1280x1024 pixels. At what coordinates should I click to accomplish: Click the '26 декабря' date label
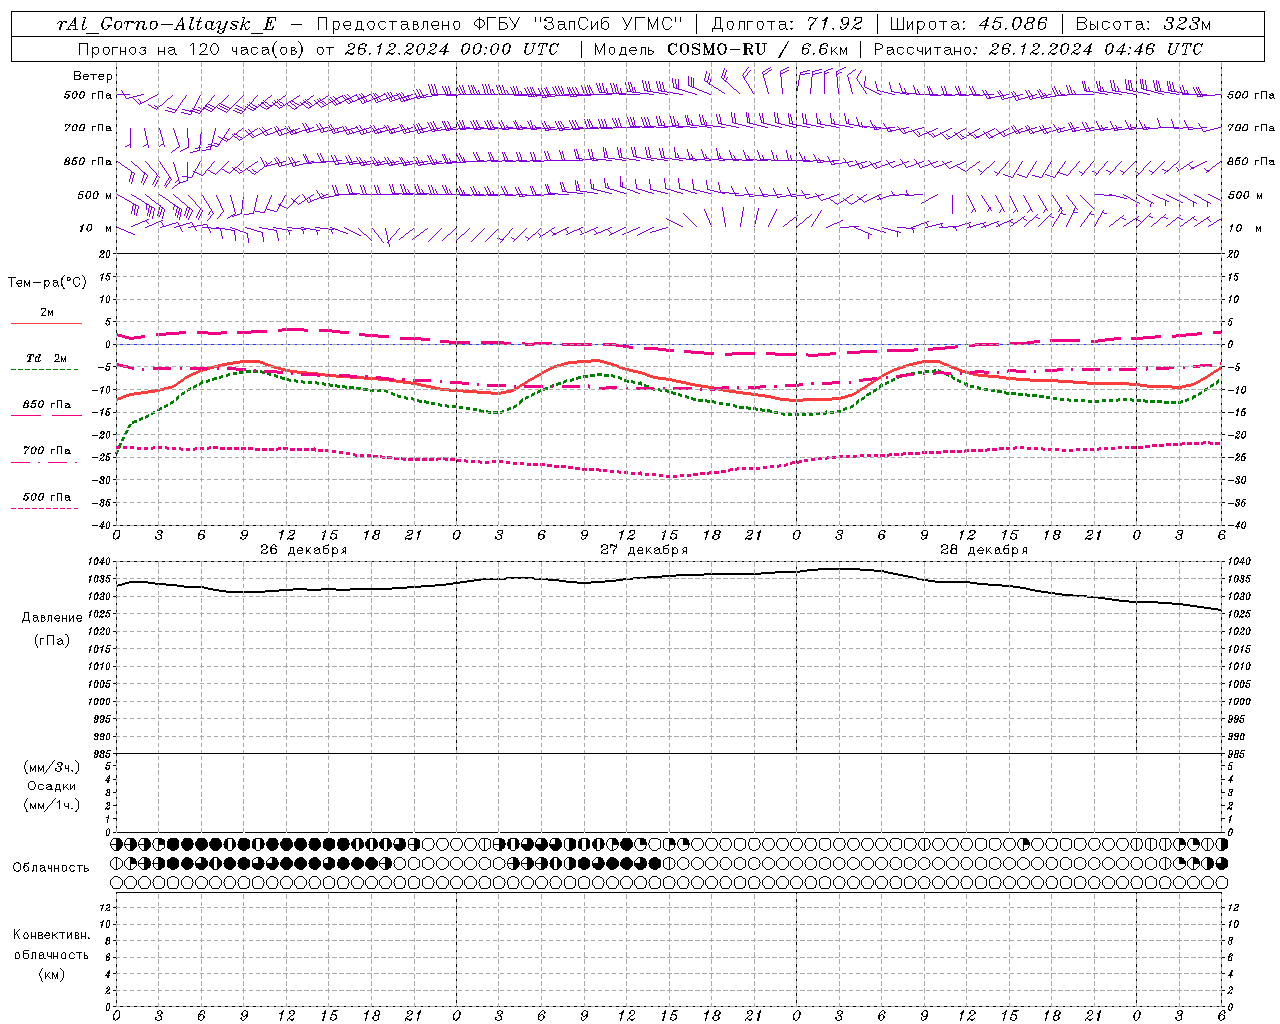303,550
